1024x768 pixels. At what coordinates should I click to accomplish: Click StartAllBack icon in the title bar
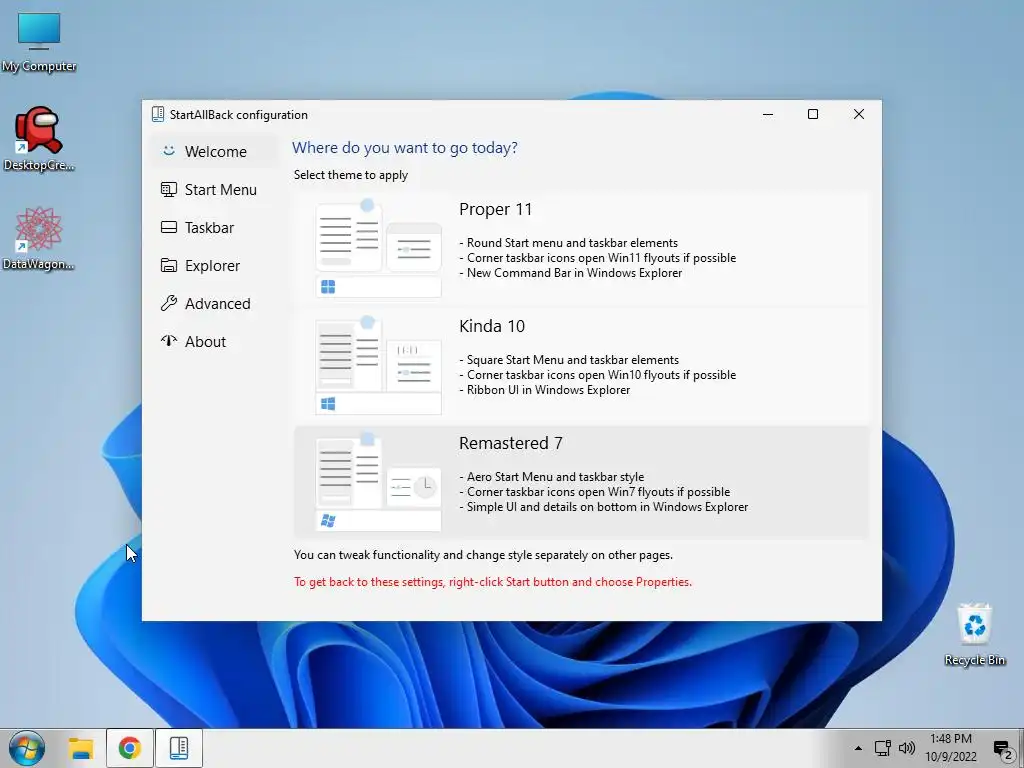[x=158, y=114]
